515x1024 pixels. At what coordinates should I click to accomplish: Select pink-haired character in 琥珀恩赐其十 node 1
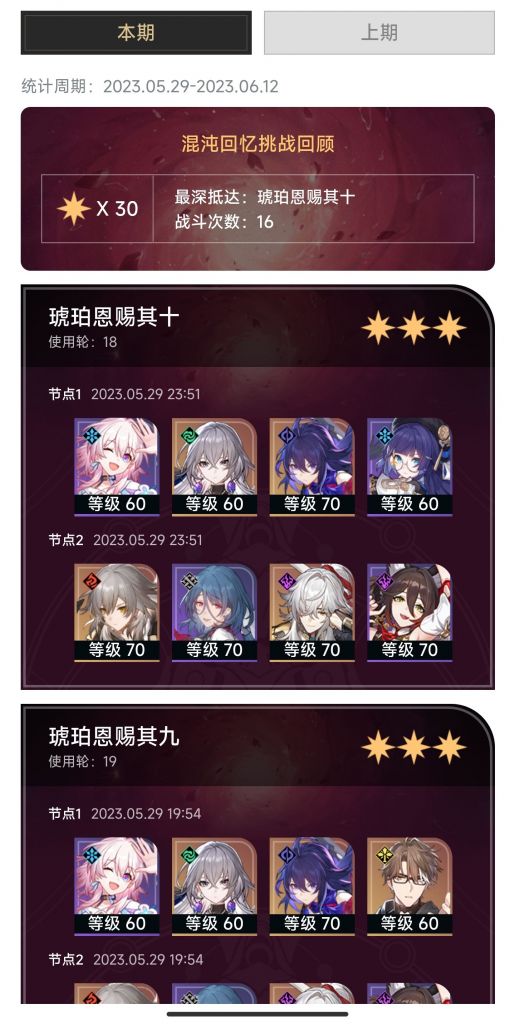click(x=116, y=467)
